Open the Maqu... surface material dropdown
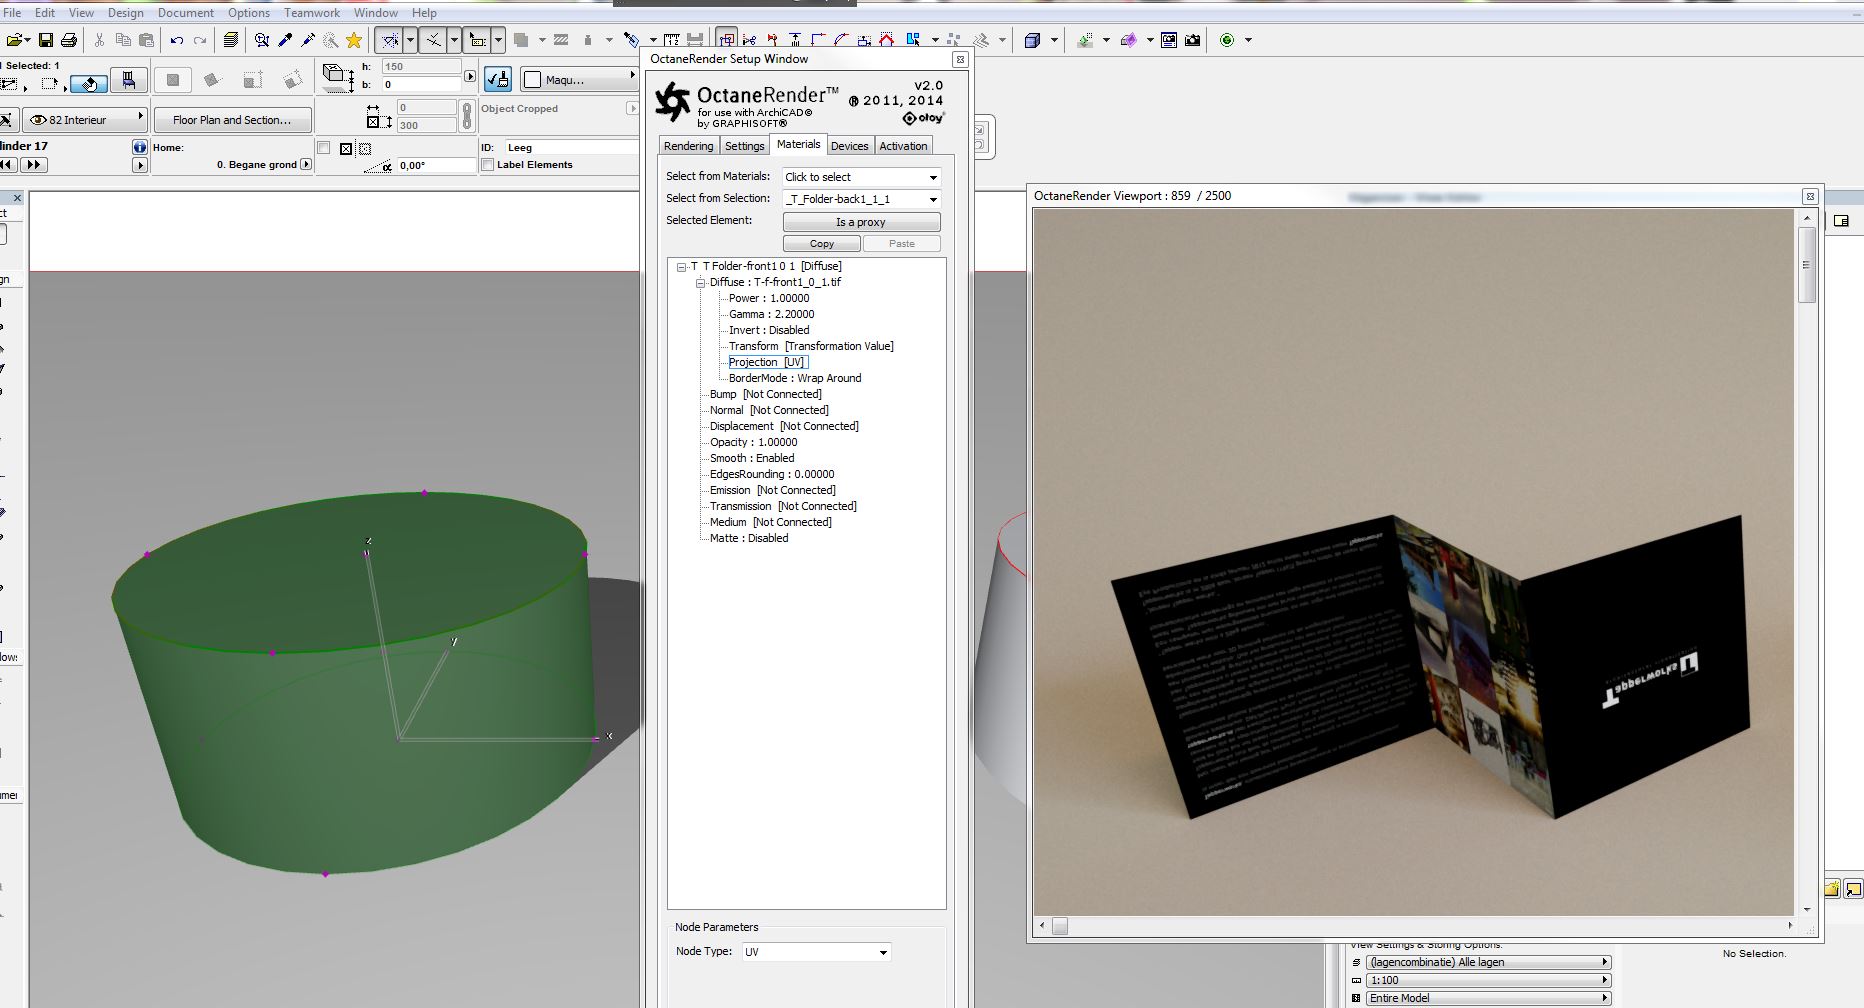1864x1008 pixels. click(580, 80)
